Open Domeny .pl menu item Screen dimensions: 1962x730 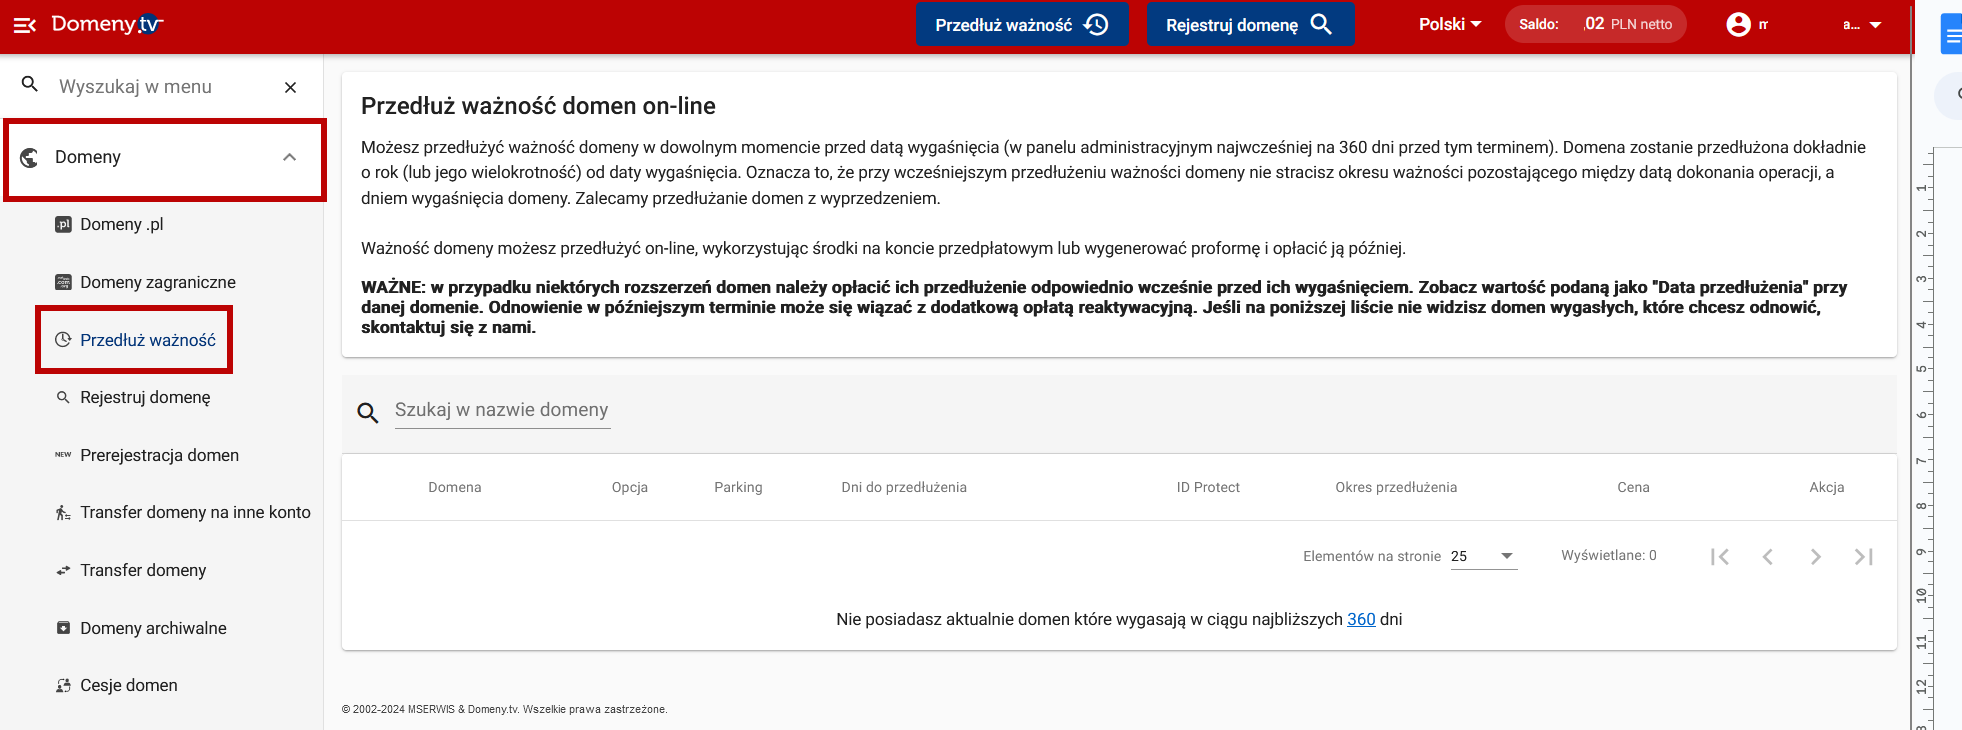click(x=121, y=224)
